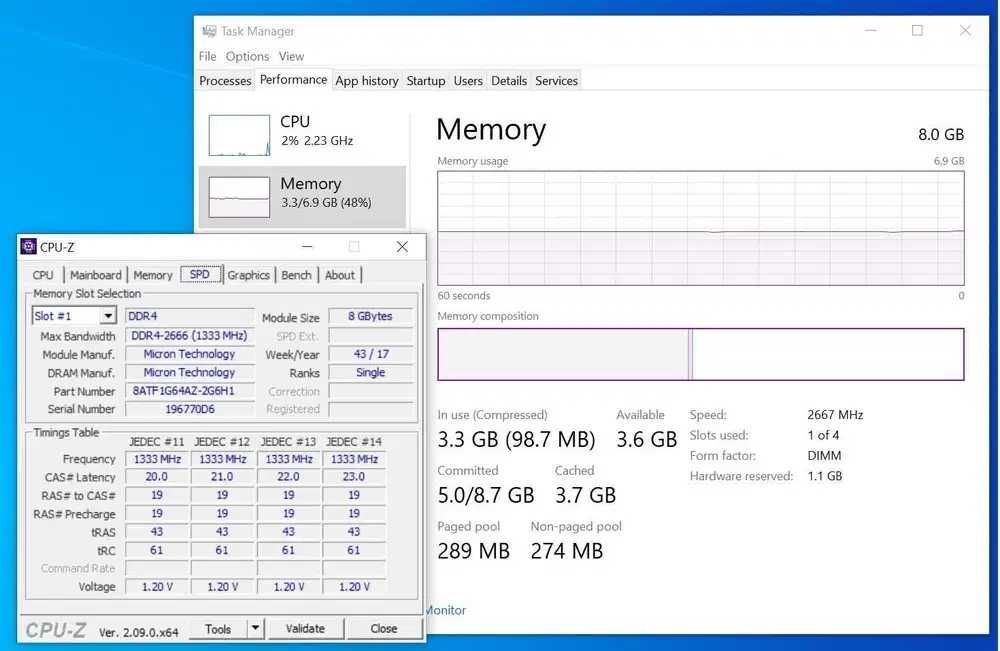The width and height of the screenshot is (1000, 651).
Task: Switch to the Processes tab
Action: point(225,81)
